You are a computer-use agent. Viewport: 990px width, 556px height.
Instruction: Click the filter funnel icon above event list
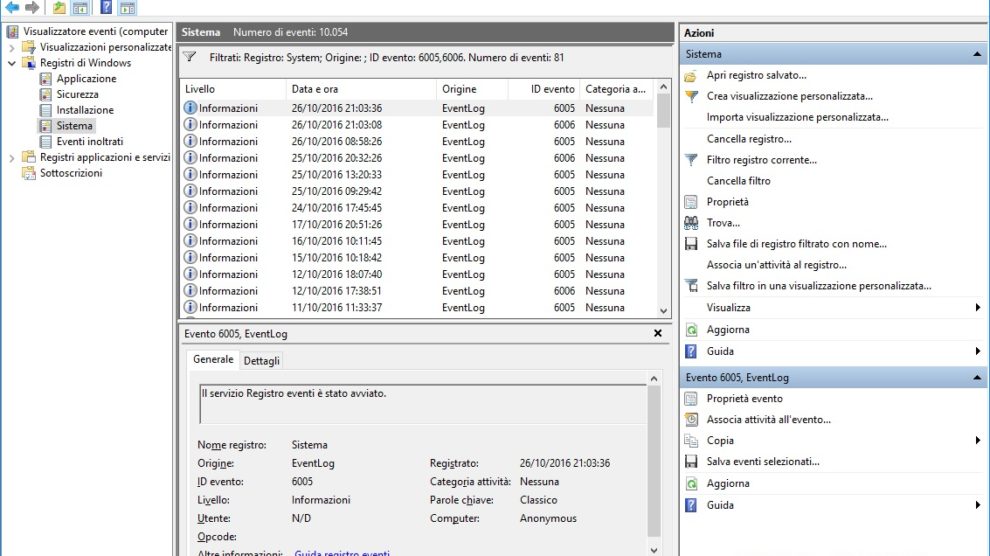[x=190, y=58]
